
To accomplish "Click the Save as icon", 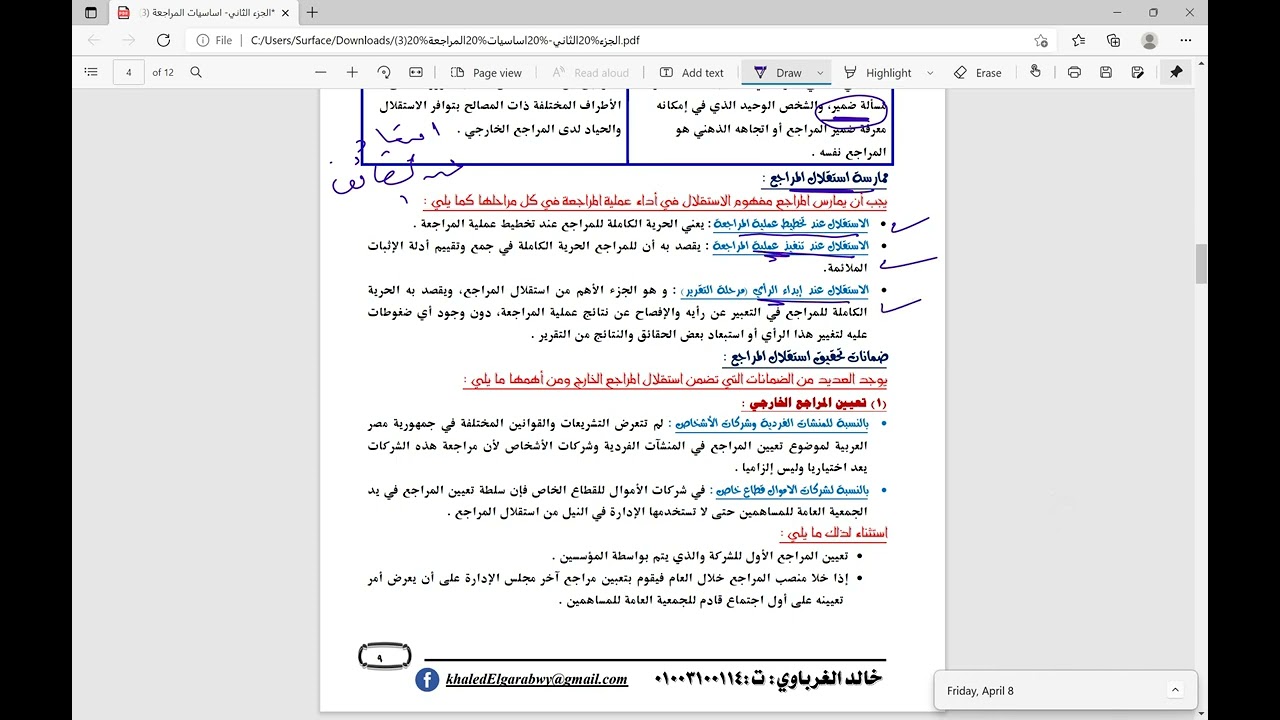I will (x=1138, y=72).
